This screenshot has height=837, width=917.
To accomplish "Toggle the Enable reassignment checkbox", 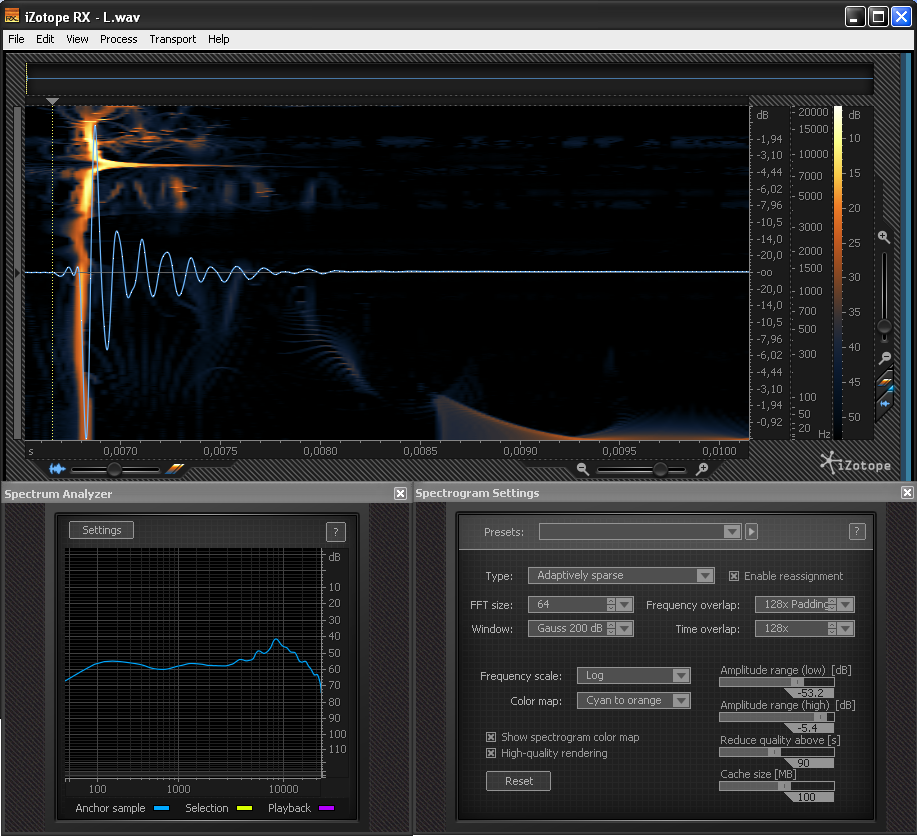I will coord(733,576).
